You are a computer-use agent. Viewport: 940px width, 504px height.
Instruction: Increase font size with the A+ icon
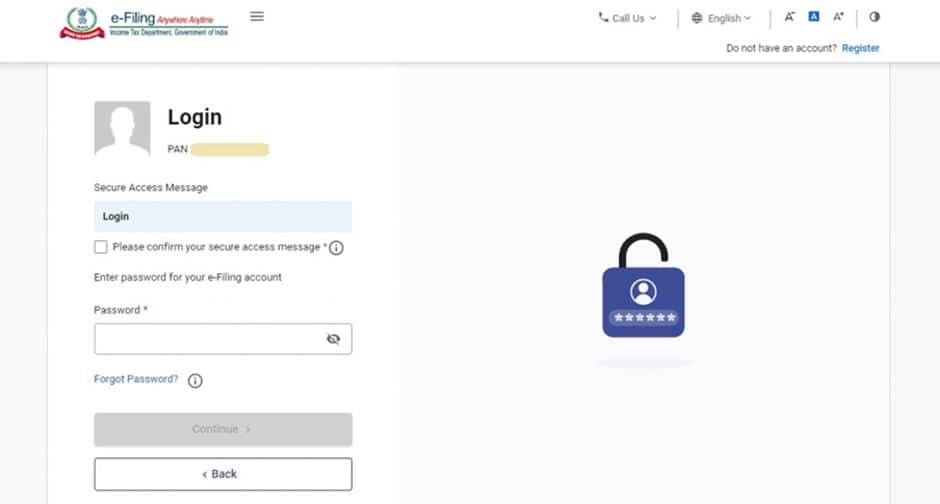pos(838,17)
